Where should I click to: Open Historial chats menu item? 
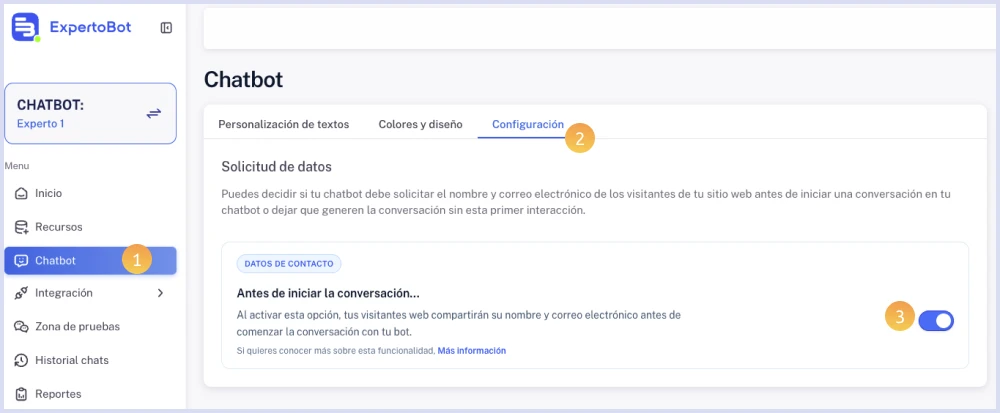pos(91,360)
